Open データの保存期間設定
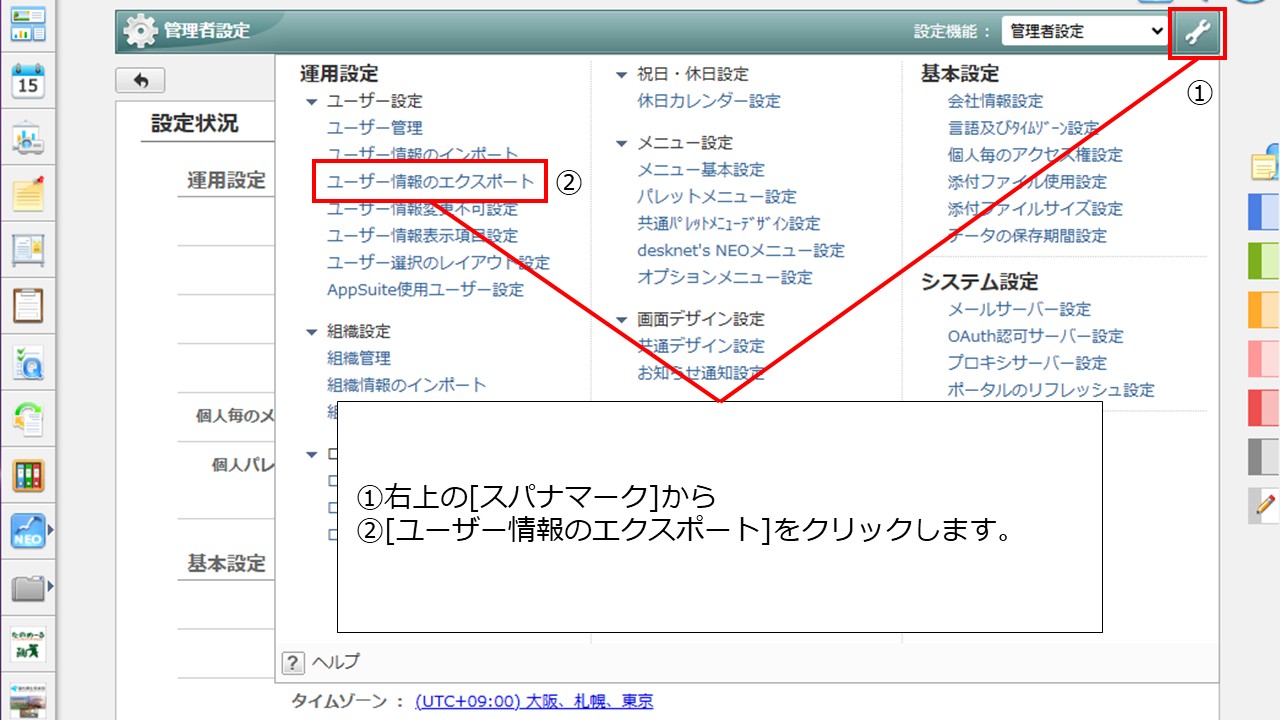The image size is (1280, 720). tap(1027, 236)
